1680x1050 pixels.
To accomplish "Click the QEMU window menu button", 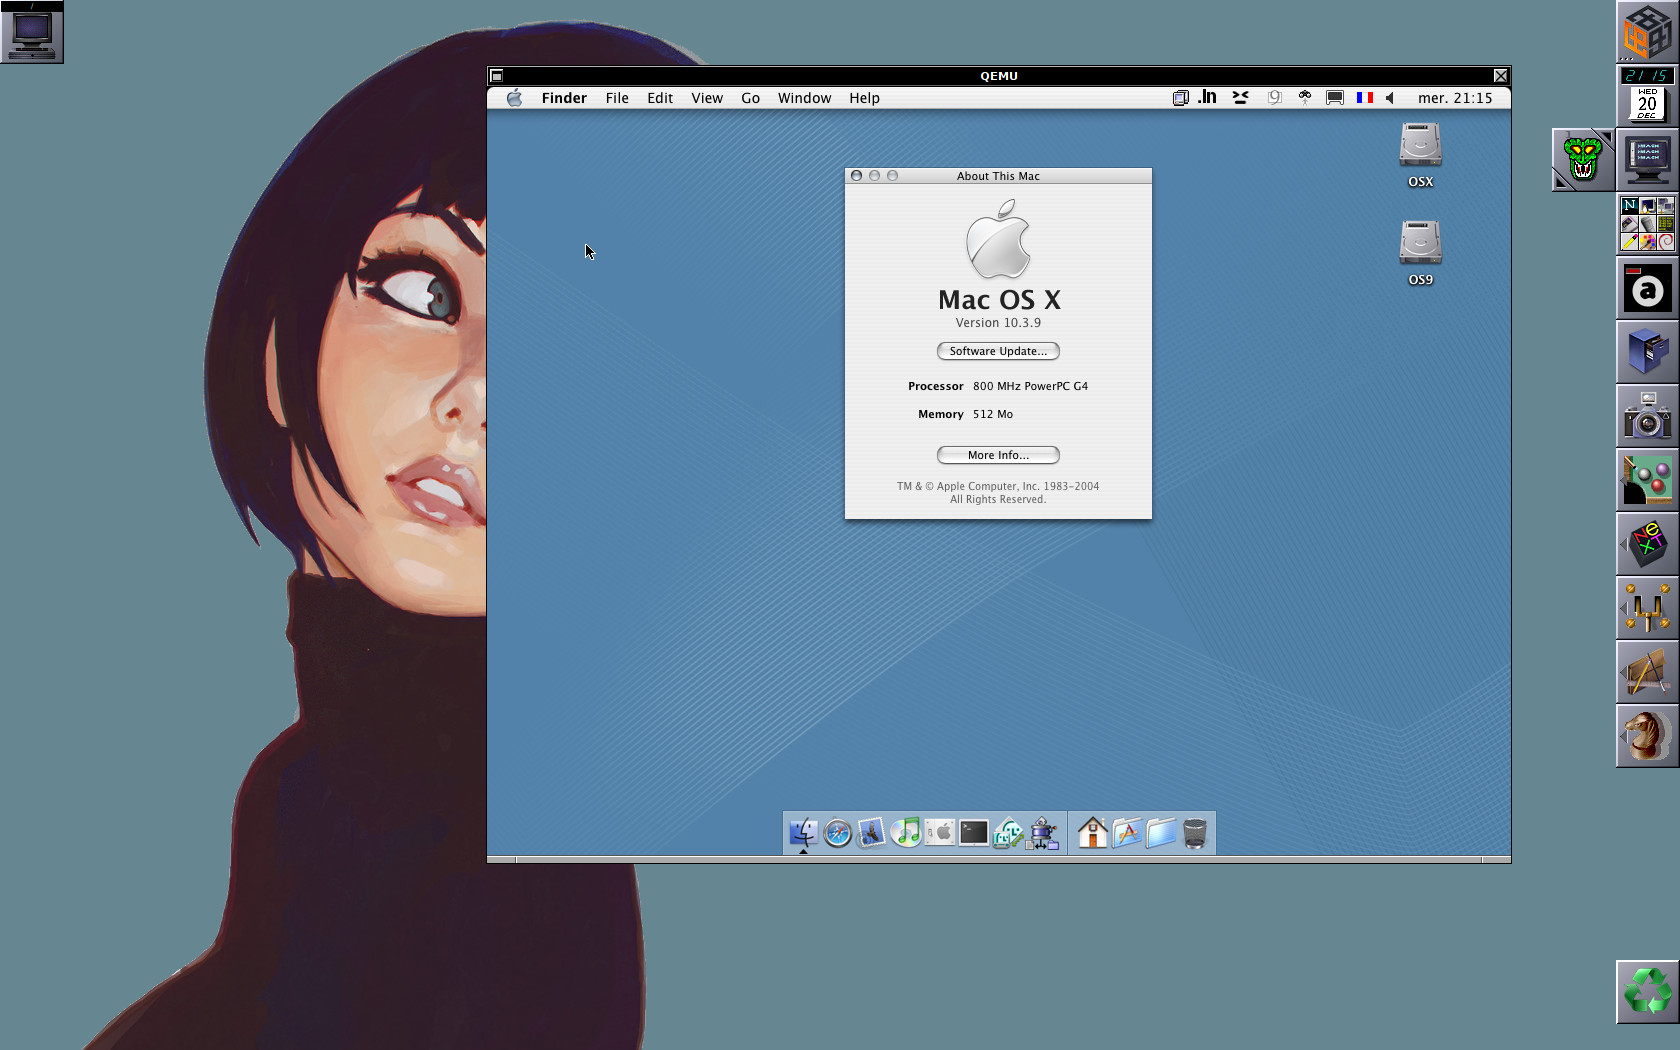I will [497, 76].
